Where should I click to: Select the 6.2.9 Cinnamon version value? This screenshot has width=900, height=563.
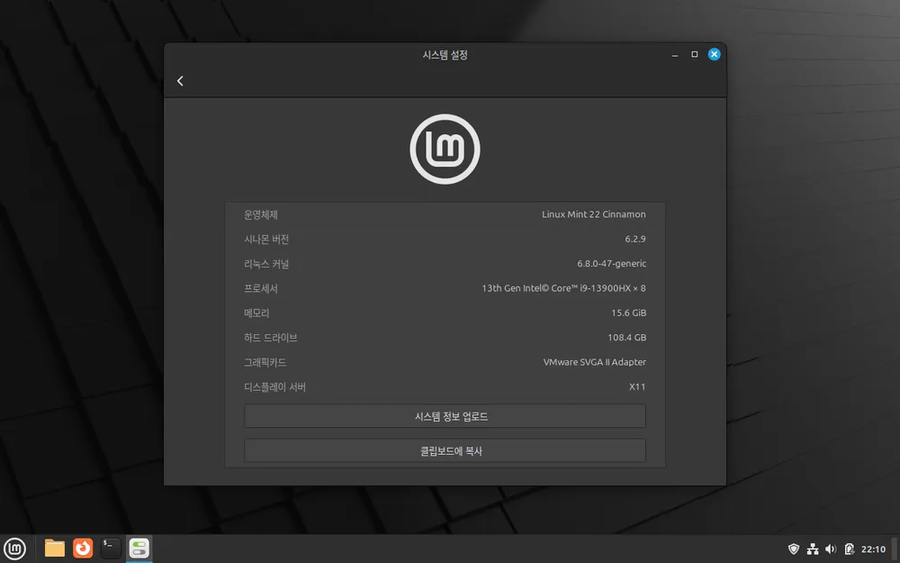pyautogui.click(x=635, y=239)
